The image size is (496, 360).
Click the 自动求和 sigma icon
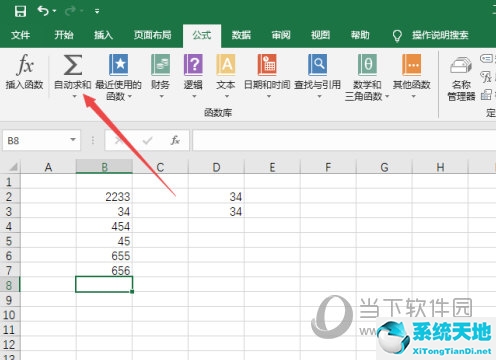(x=73, y=65)
